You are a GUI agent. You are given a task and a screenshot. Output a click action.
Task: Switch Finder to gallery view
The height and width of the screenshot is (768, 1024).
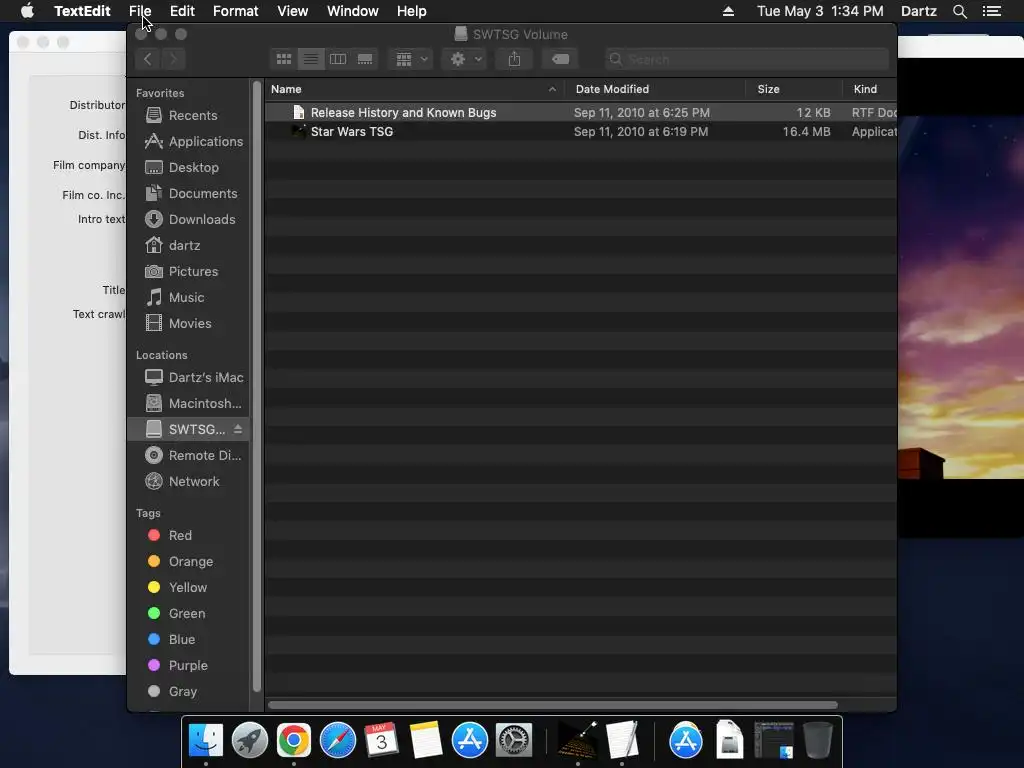pyautogui.click(x=365, y=59)
